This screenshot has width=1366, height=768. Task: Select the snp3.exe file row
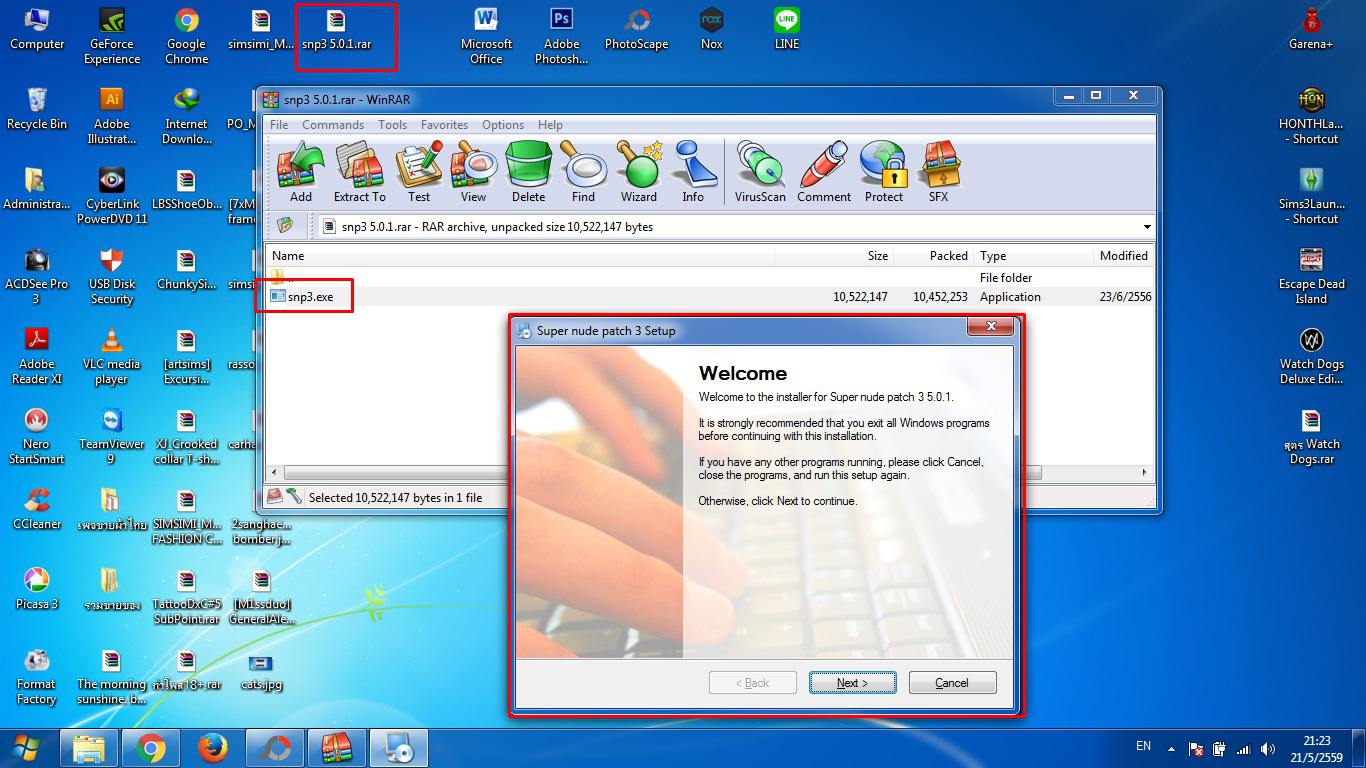710,297
